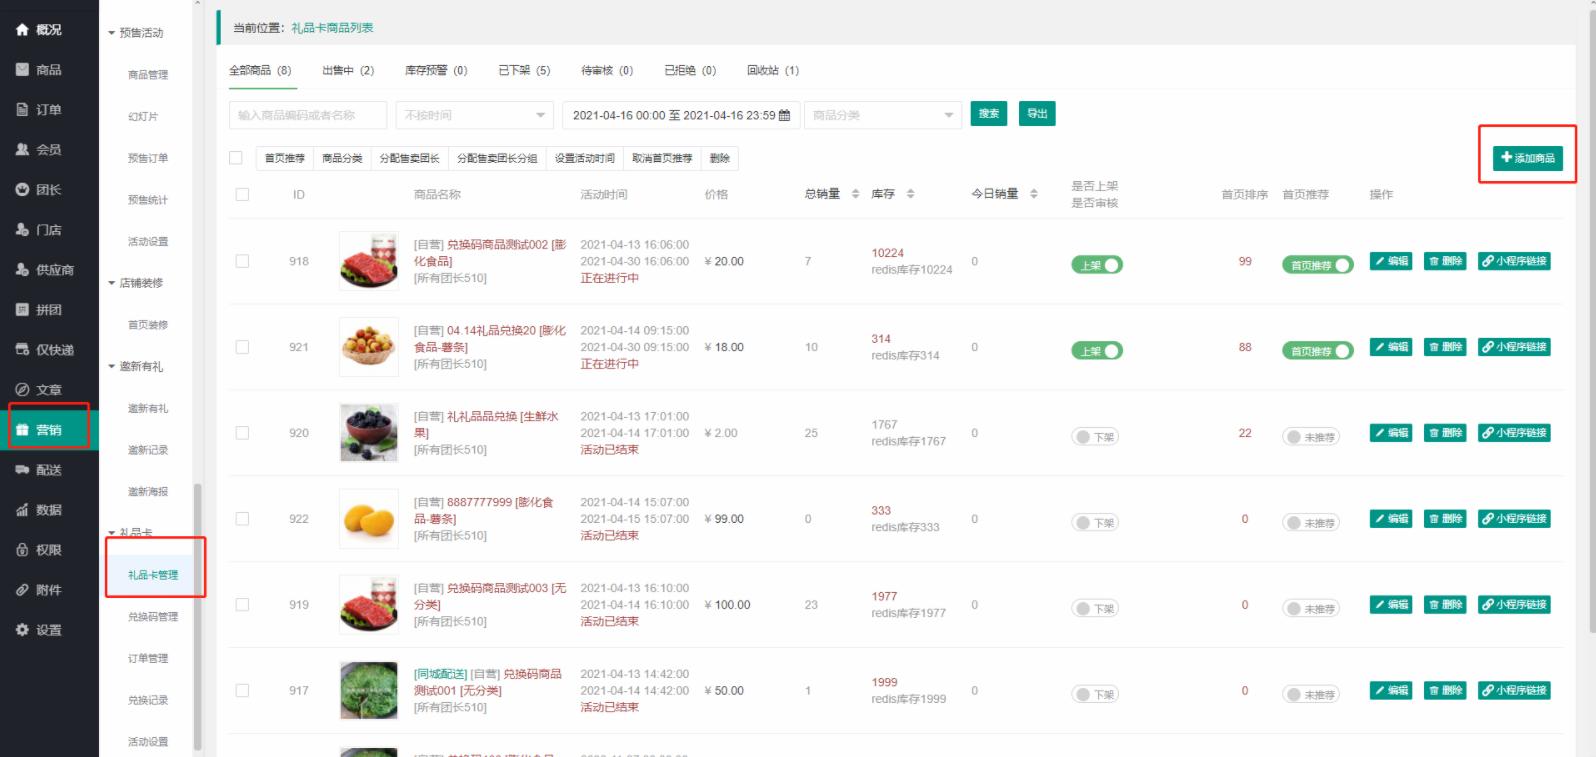Sort by 总销量 using sort arrows
1596x757 pixels.
(855, 194)
